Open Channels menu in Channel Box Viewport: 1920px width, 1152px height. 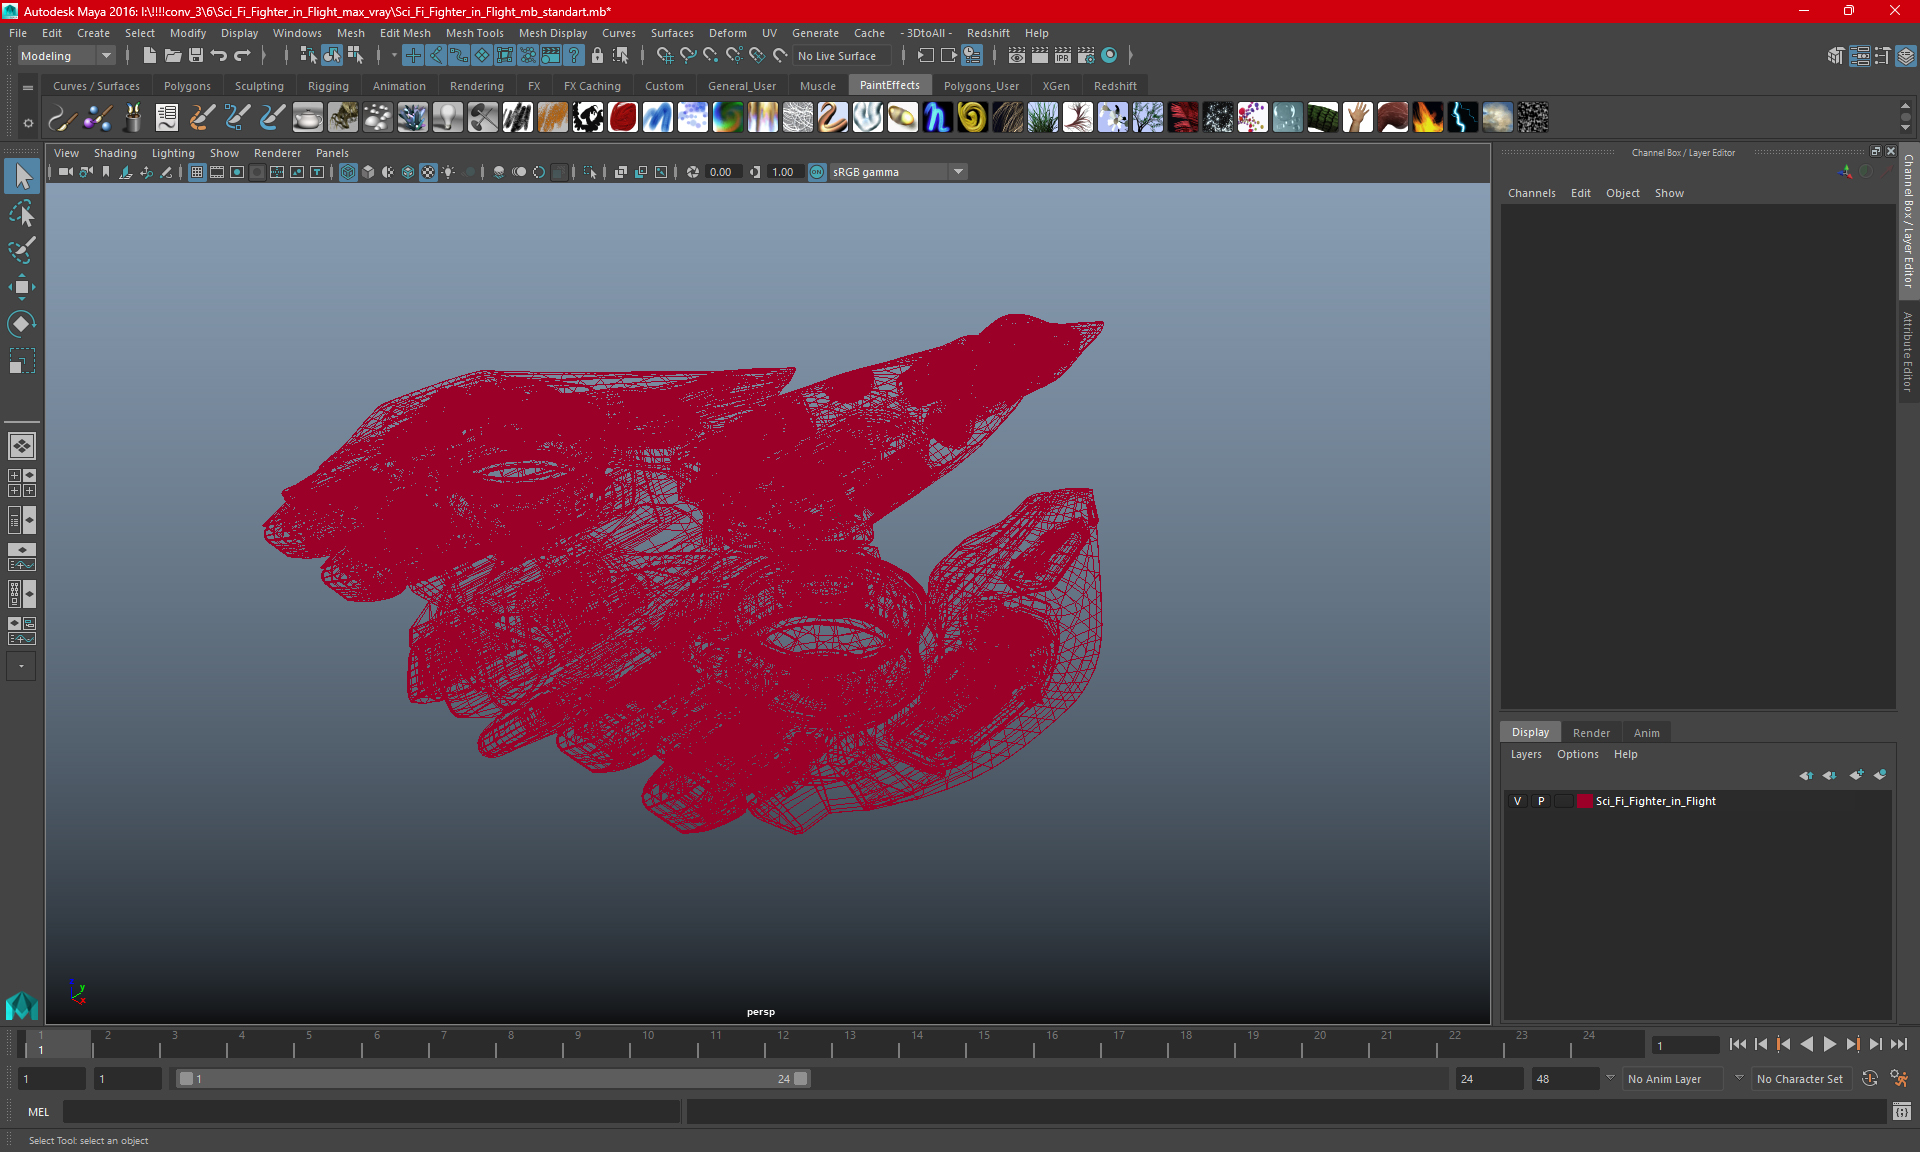[1531, 193]
